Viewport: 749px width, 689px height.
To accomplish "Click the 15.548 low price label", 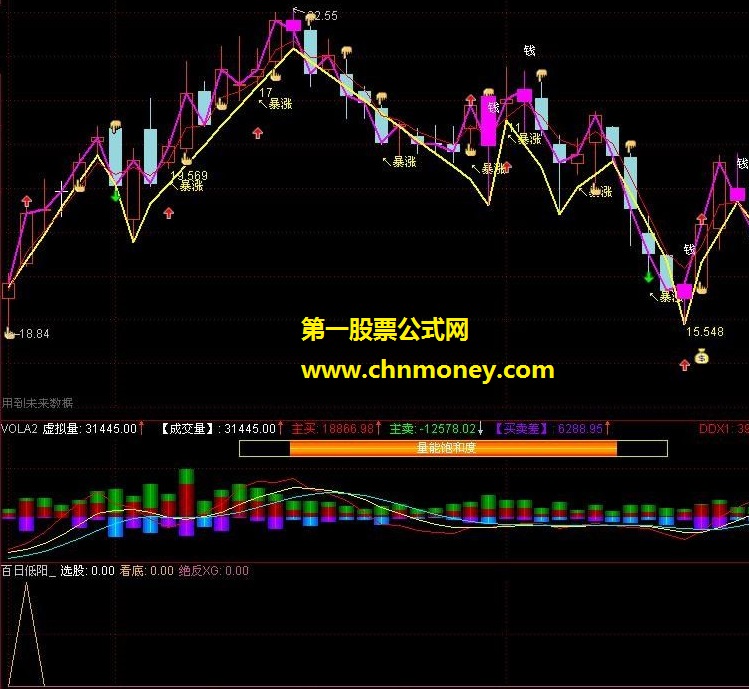I will pos(705,332).
